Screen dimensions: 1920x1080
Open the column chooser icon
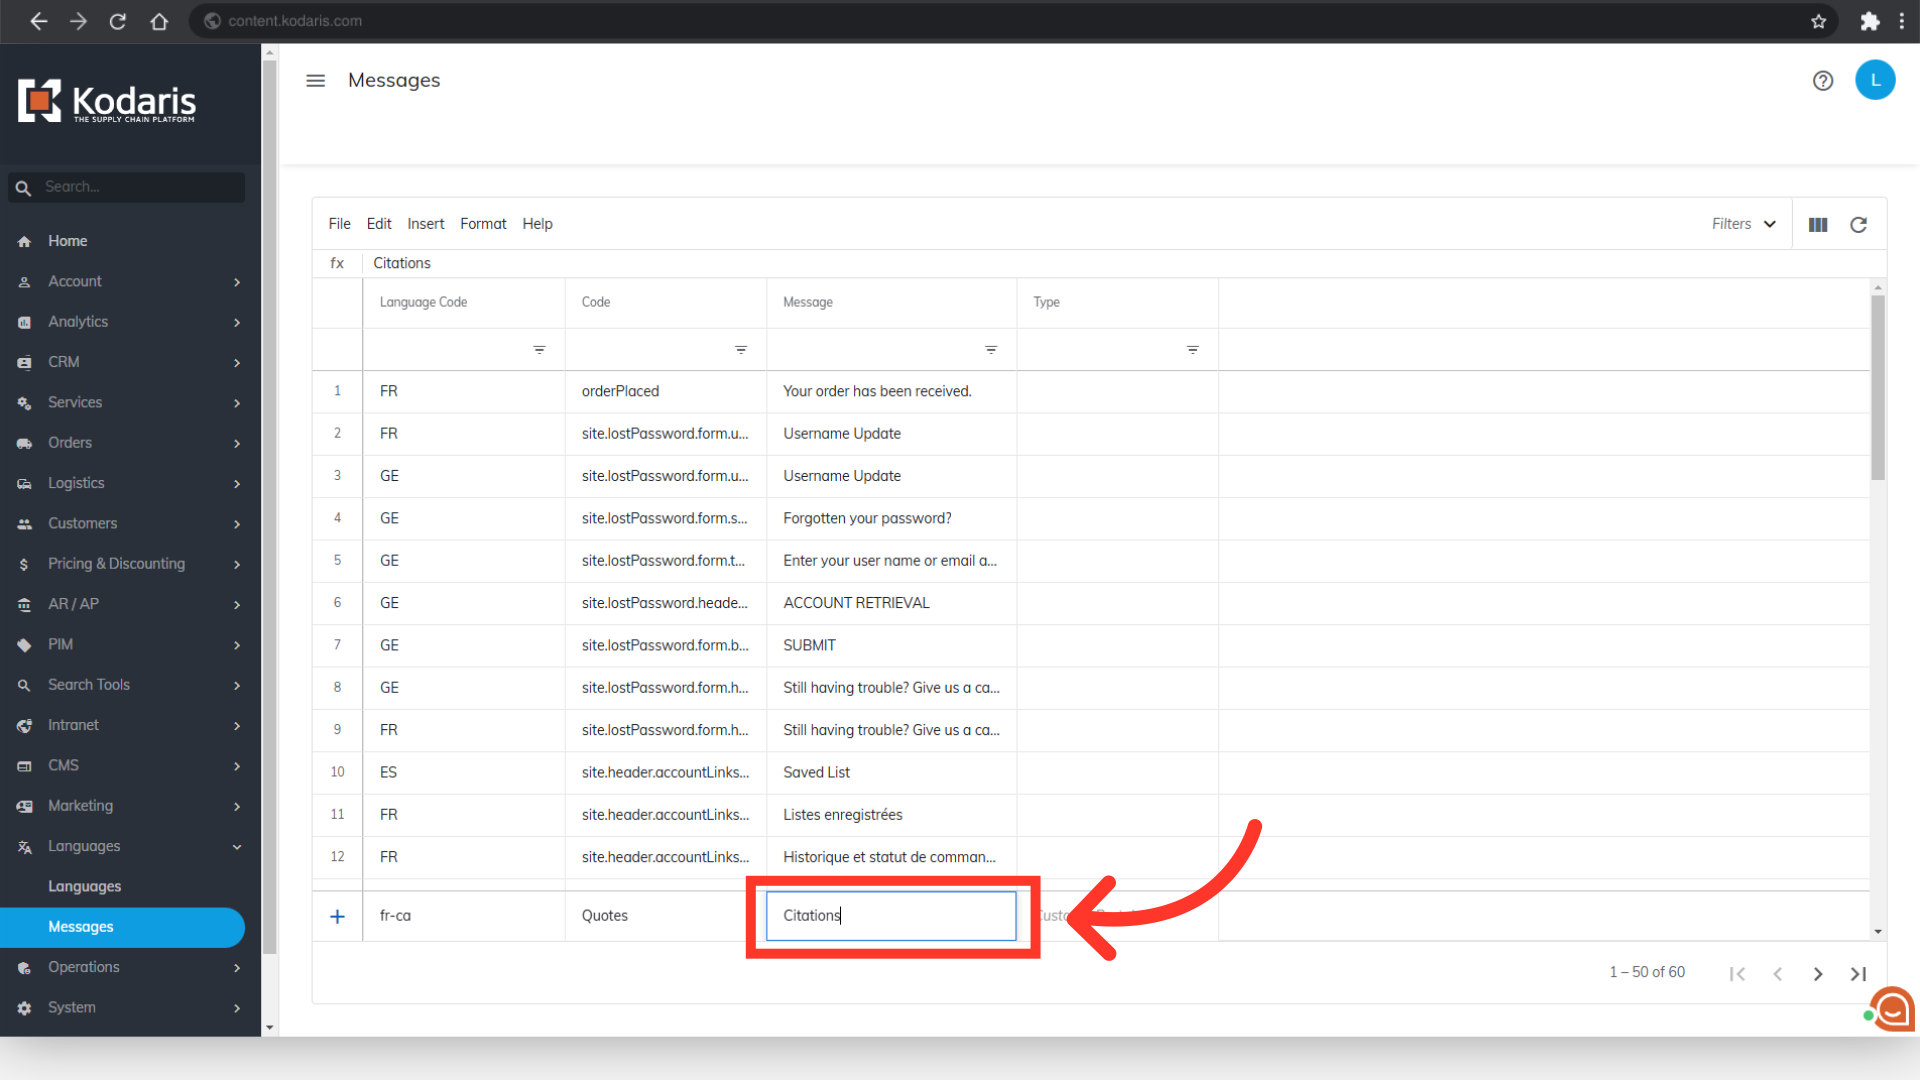1817,225
